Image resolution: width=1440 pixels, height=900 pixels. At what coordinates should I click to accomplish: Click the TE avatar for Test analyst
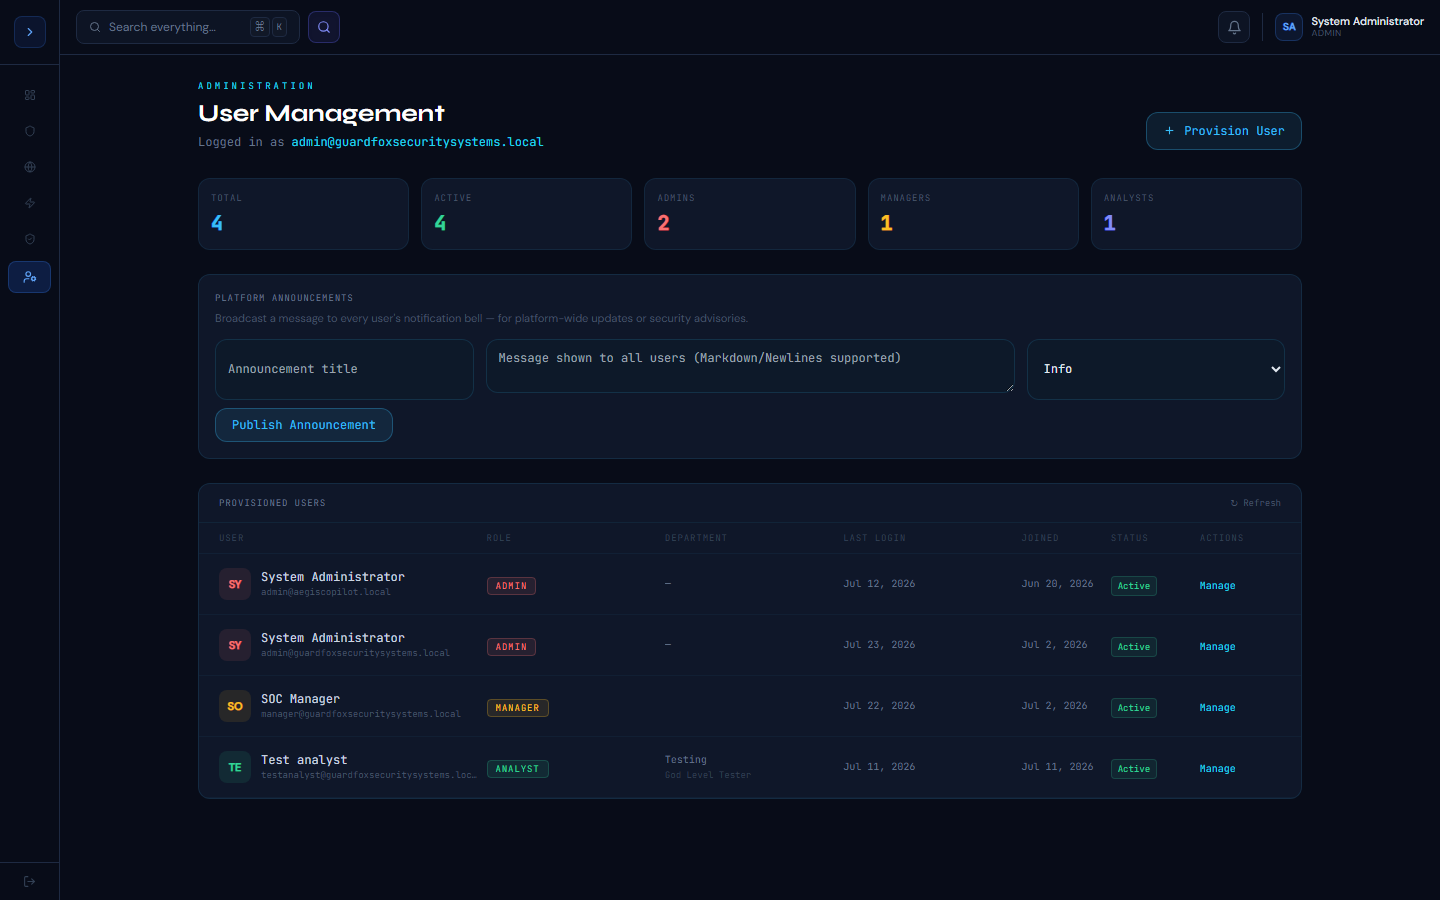[x=235, y=767]
